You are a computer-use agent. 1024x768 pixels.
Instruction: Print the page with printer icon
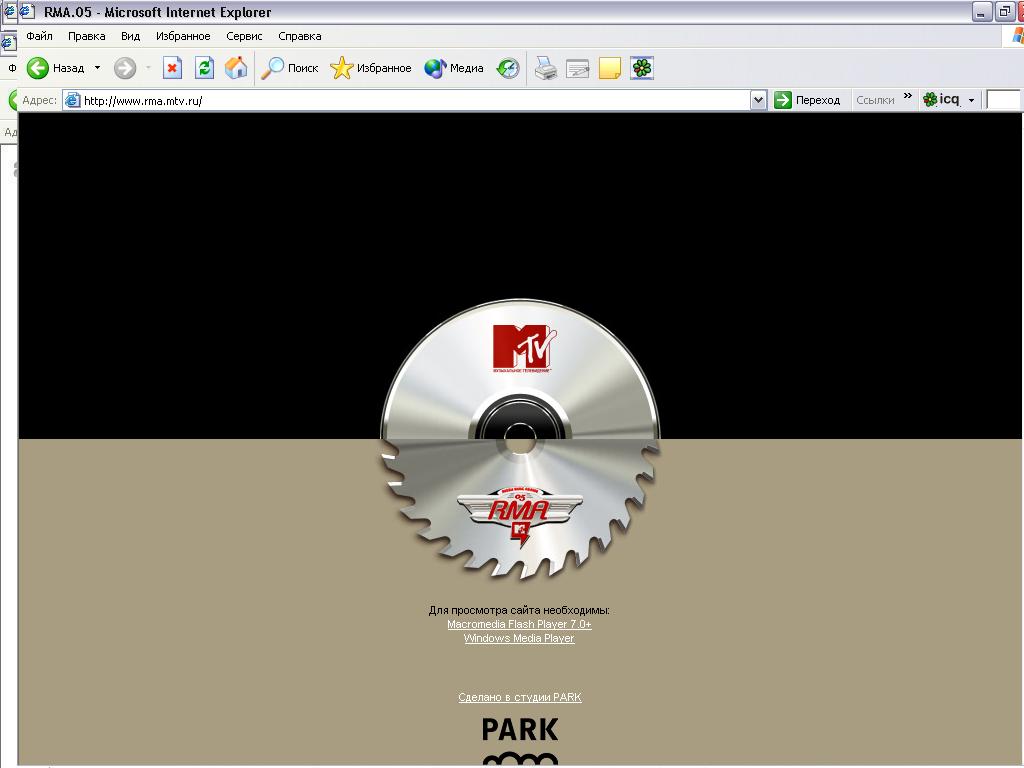point(545,68)
